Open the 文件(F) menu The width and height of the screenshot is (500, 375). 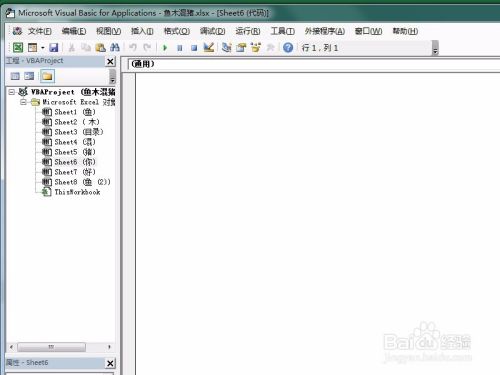click(40, 31)
